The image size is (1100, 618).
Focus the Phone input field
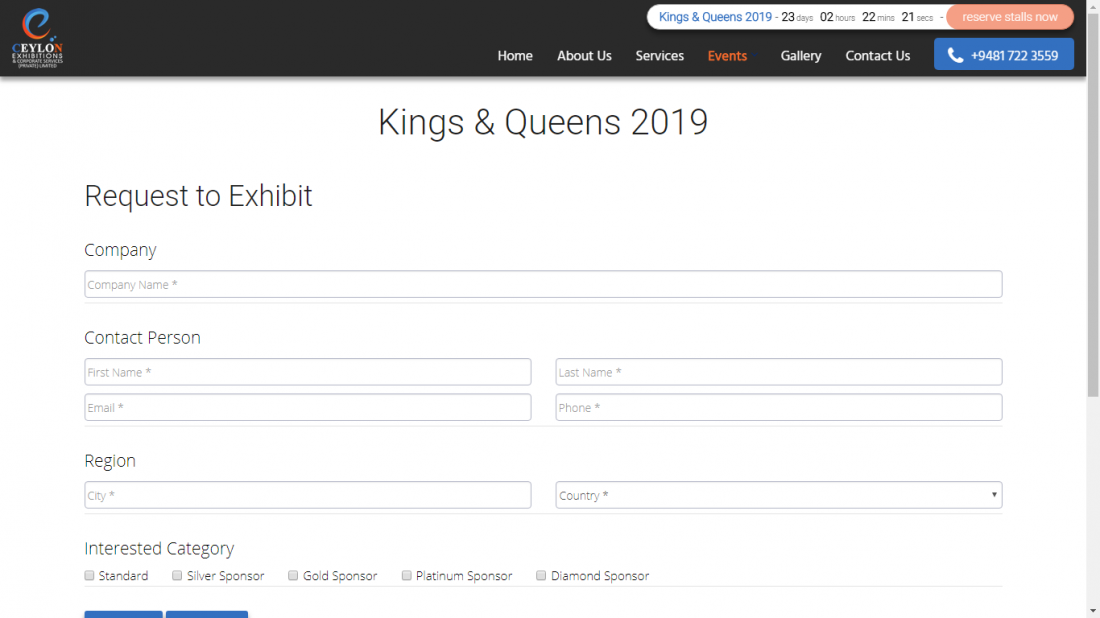pos(779,408)
